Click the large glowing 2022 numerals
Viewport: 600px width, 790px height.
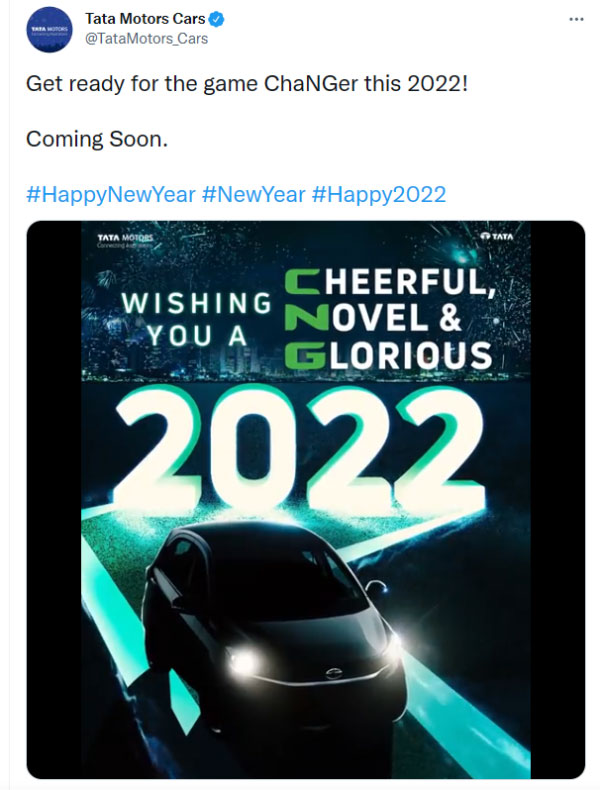pos(300,448)
